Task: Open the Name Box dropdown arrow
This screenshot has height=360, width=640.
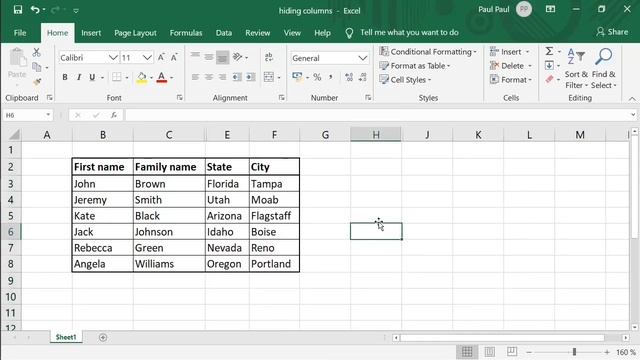Action: coord(48,115)
